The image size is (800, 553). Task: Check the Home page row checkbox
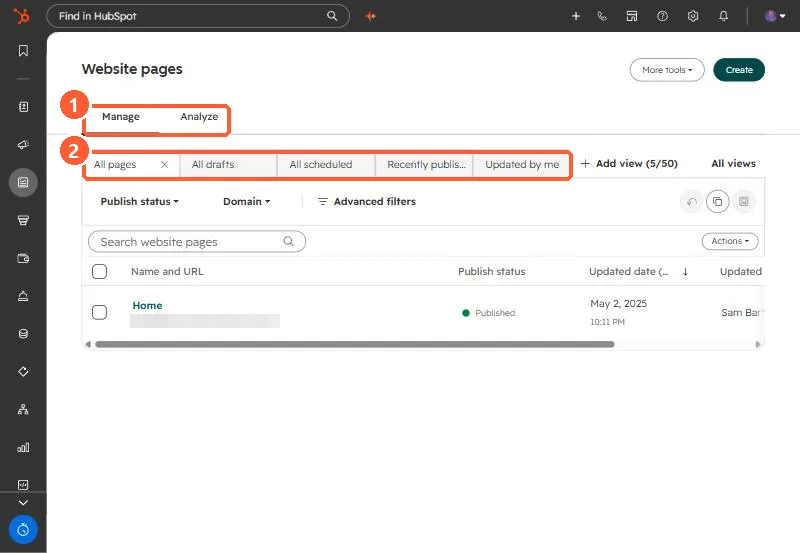(x=99, y=312)
